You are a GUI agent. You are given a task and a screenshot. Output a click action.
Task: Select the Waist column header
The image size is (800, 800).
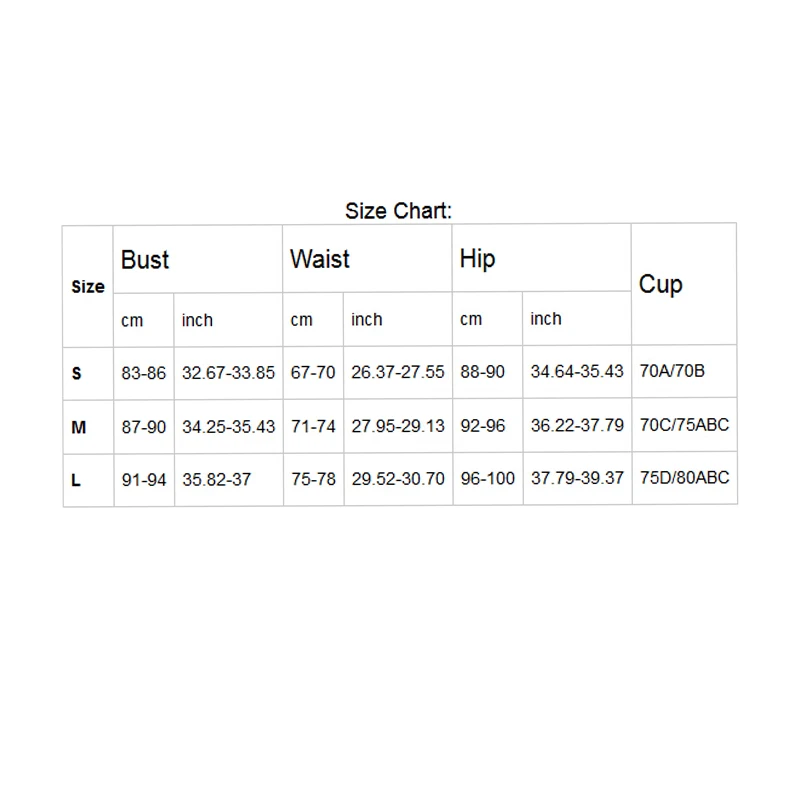click(320, 259)
